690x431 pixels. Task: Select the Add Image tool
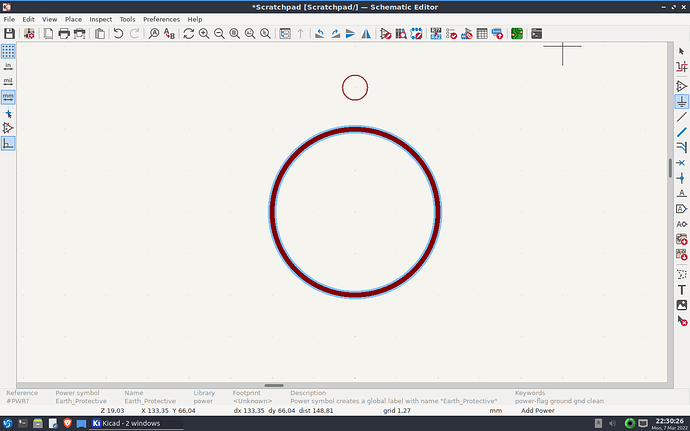point(682,305)
